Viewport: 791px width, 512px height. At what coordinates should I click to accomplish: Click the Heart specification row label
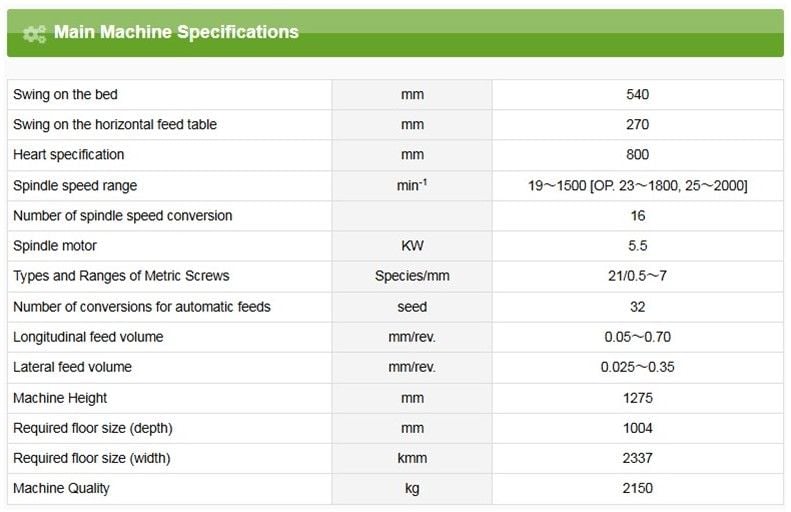click(69, 155)
